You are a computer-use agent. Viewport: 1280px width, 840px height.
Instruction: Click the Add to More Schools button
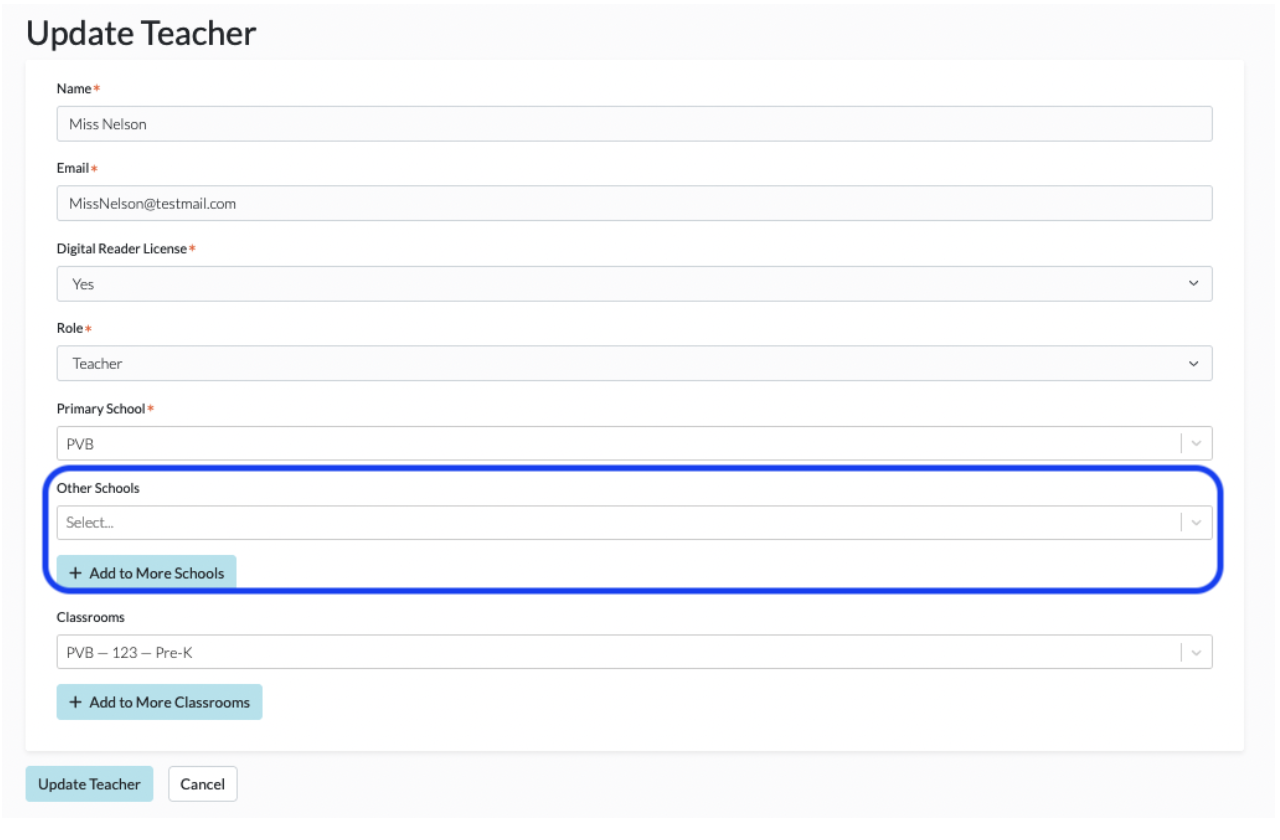[x=146, y=573]
